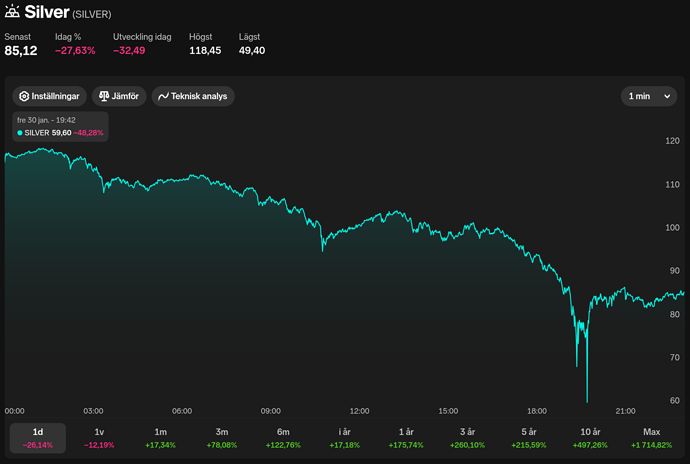Viewport: 690px width, 464px height.
Task: Open the Teknisk analys button
Action: [x=193, y=96]
